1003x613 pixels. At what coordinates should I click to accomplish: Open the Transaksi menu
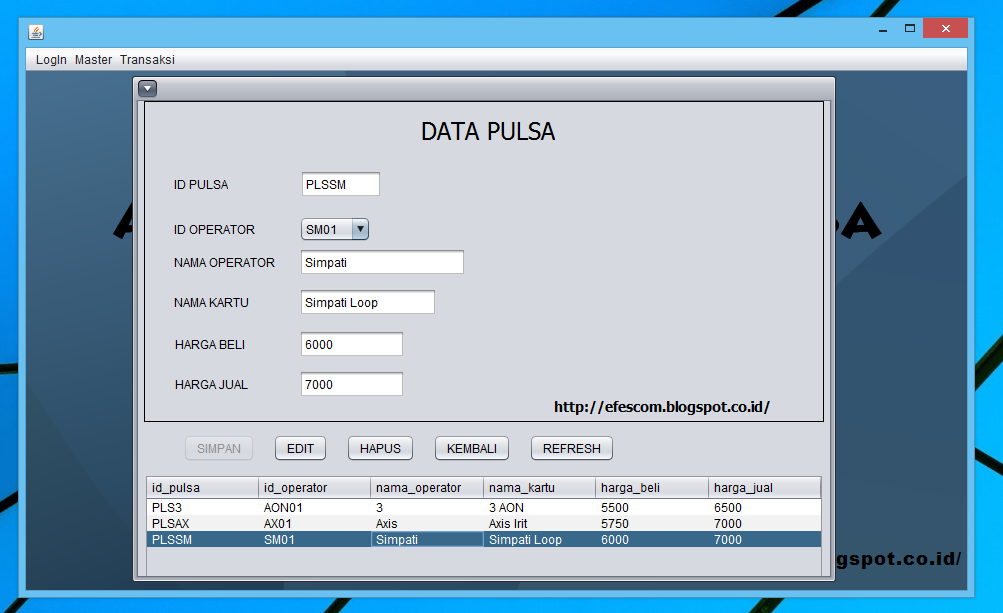click(x=146, y=59)
